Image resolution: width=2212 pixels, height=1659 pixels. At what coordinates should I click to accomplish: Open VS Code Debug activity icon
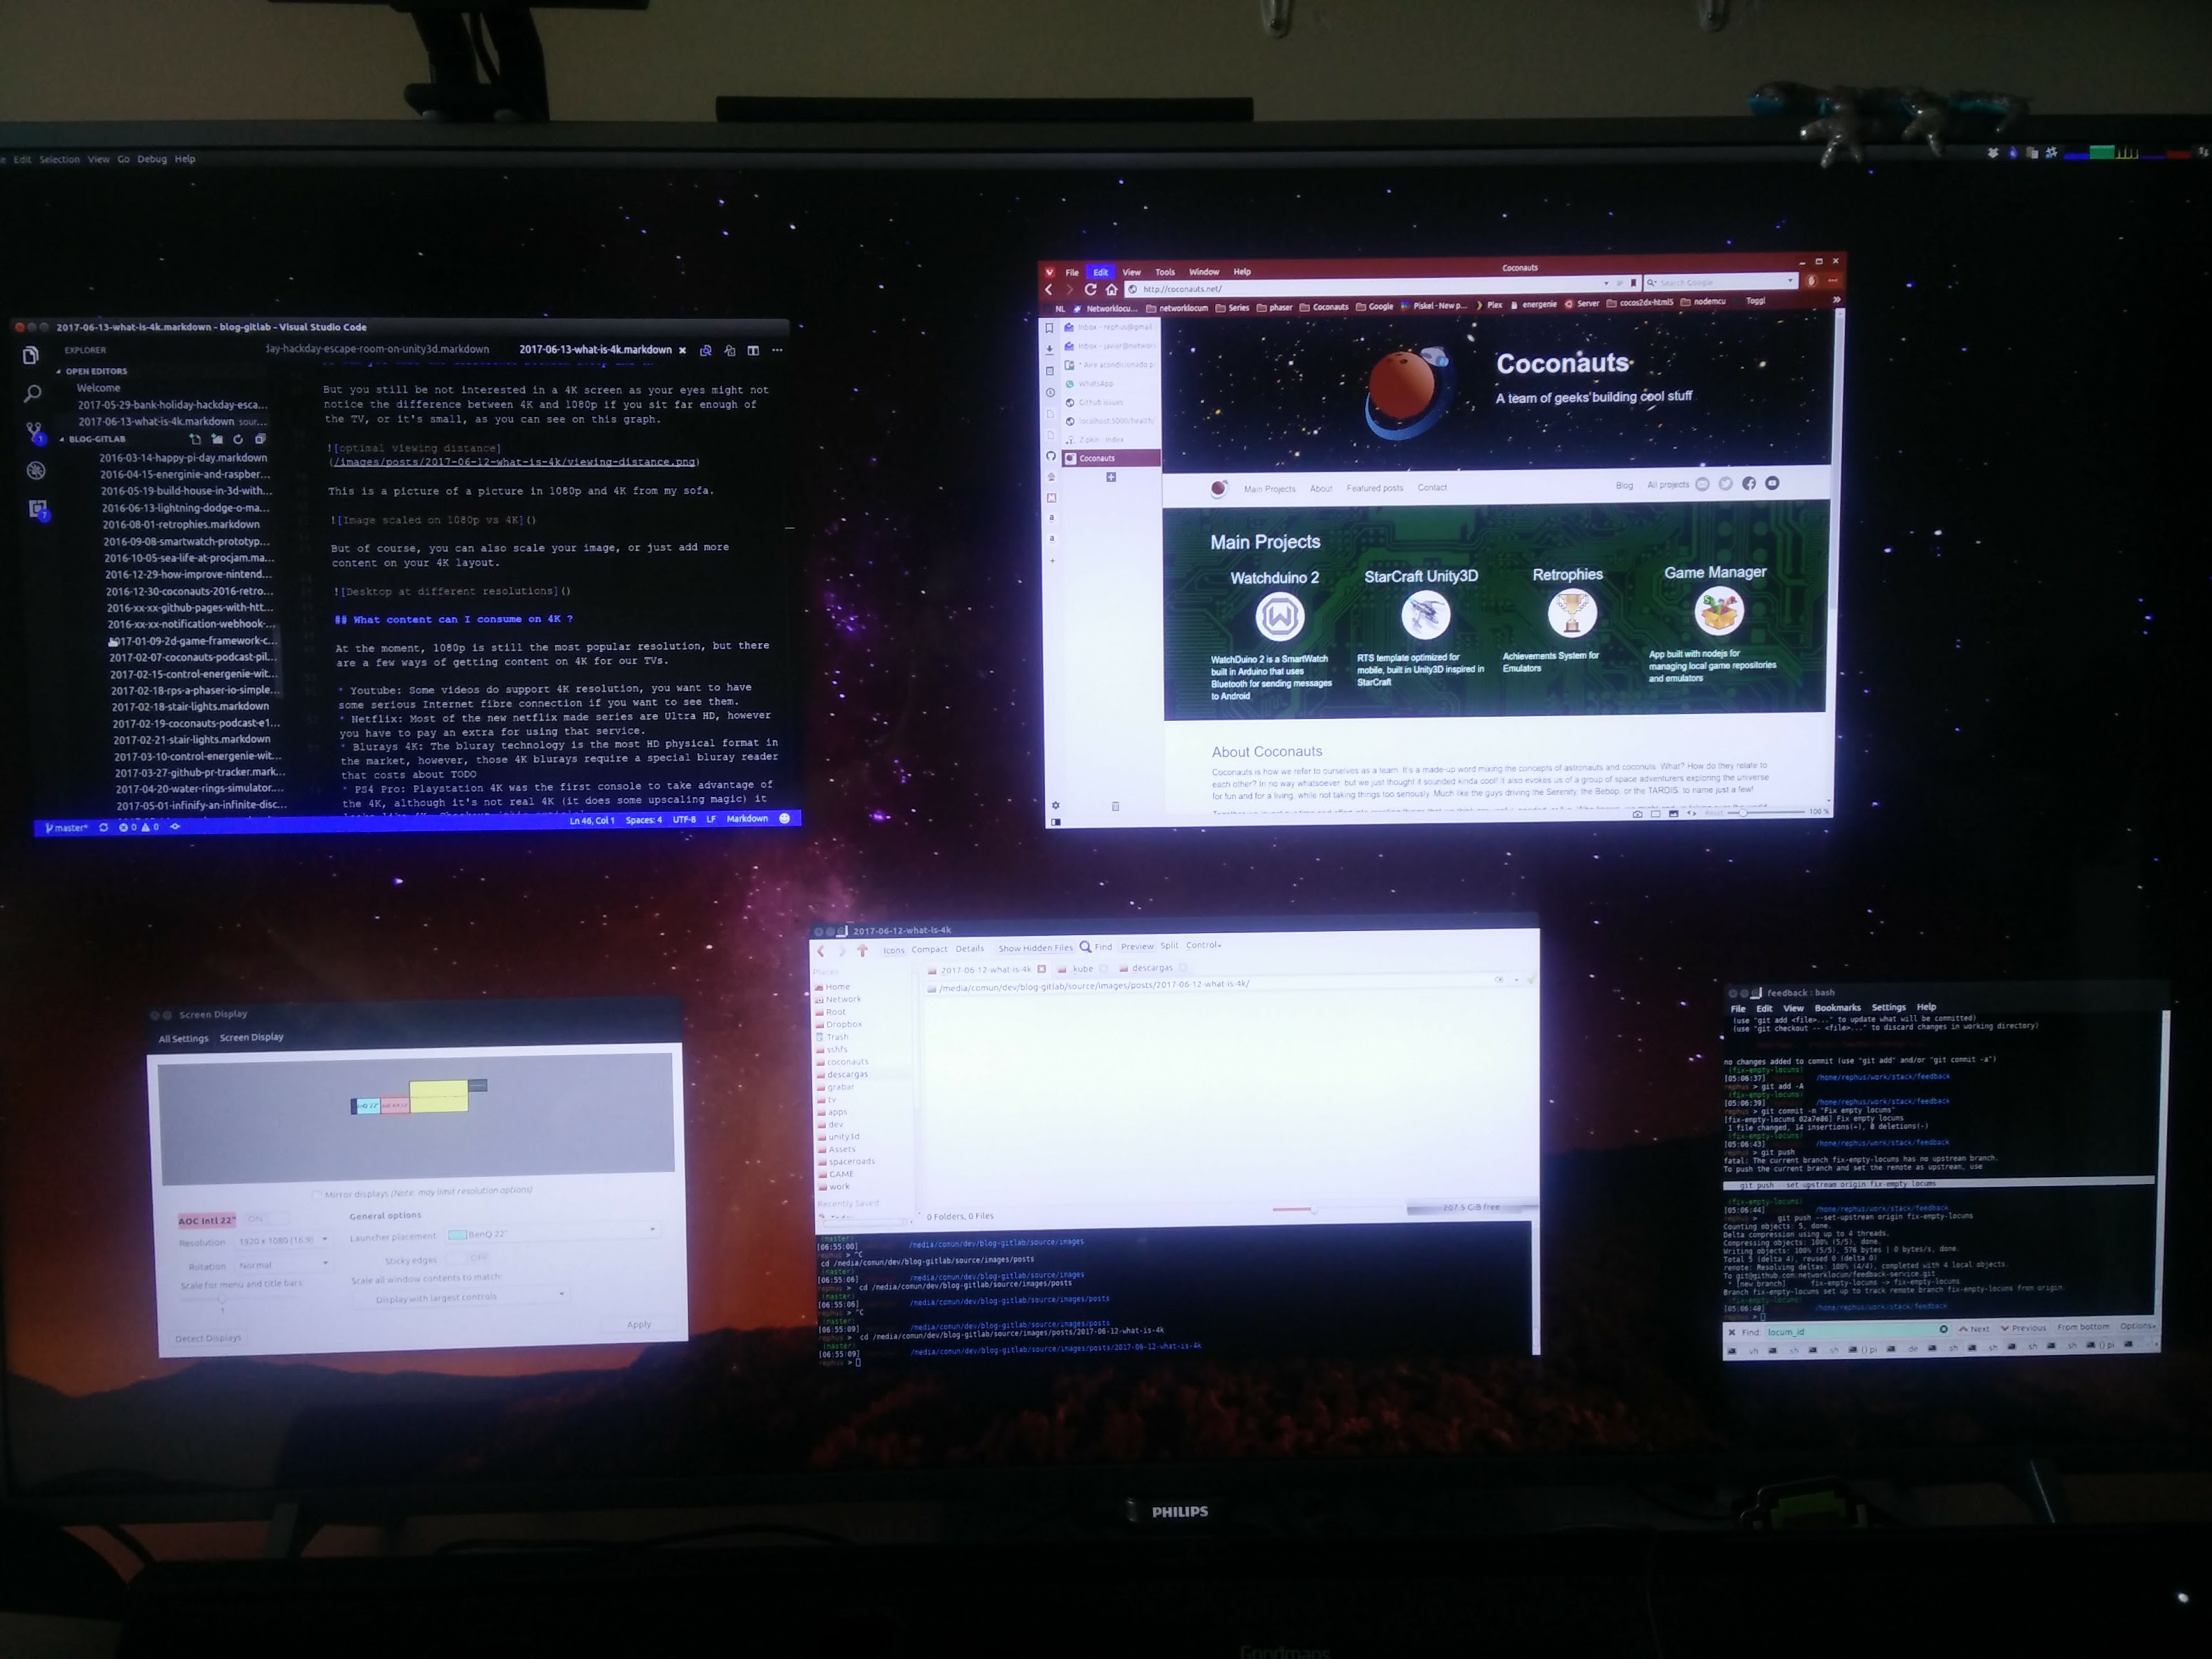click(x=36, y=471)
